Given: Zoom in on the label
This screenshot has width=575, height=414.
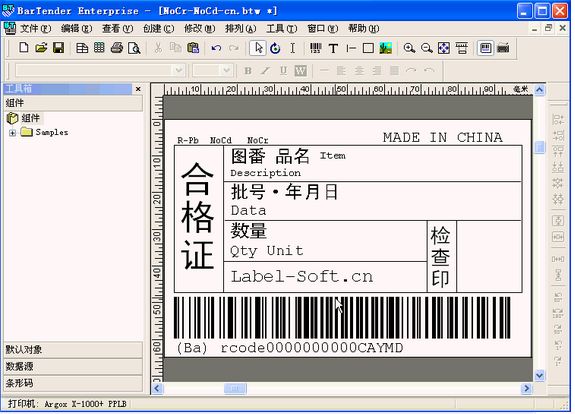Looking at the screenshot, I should pyautogui.click(x=409, y=48).
